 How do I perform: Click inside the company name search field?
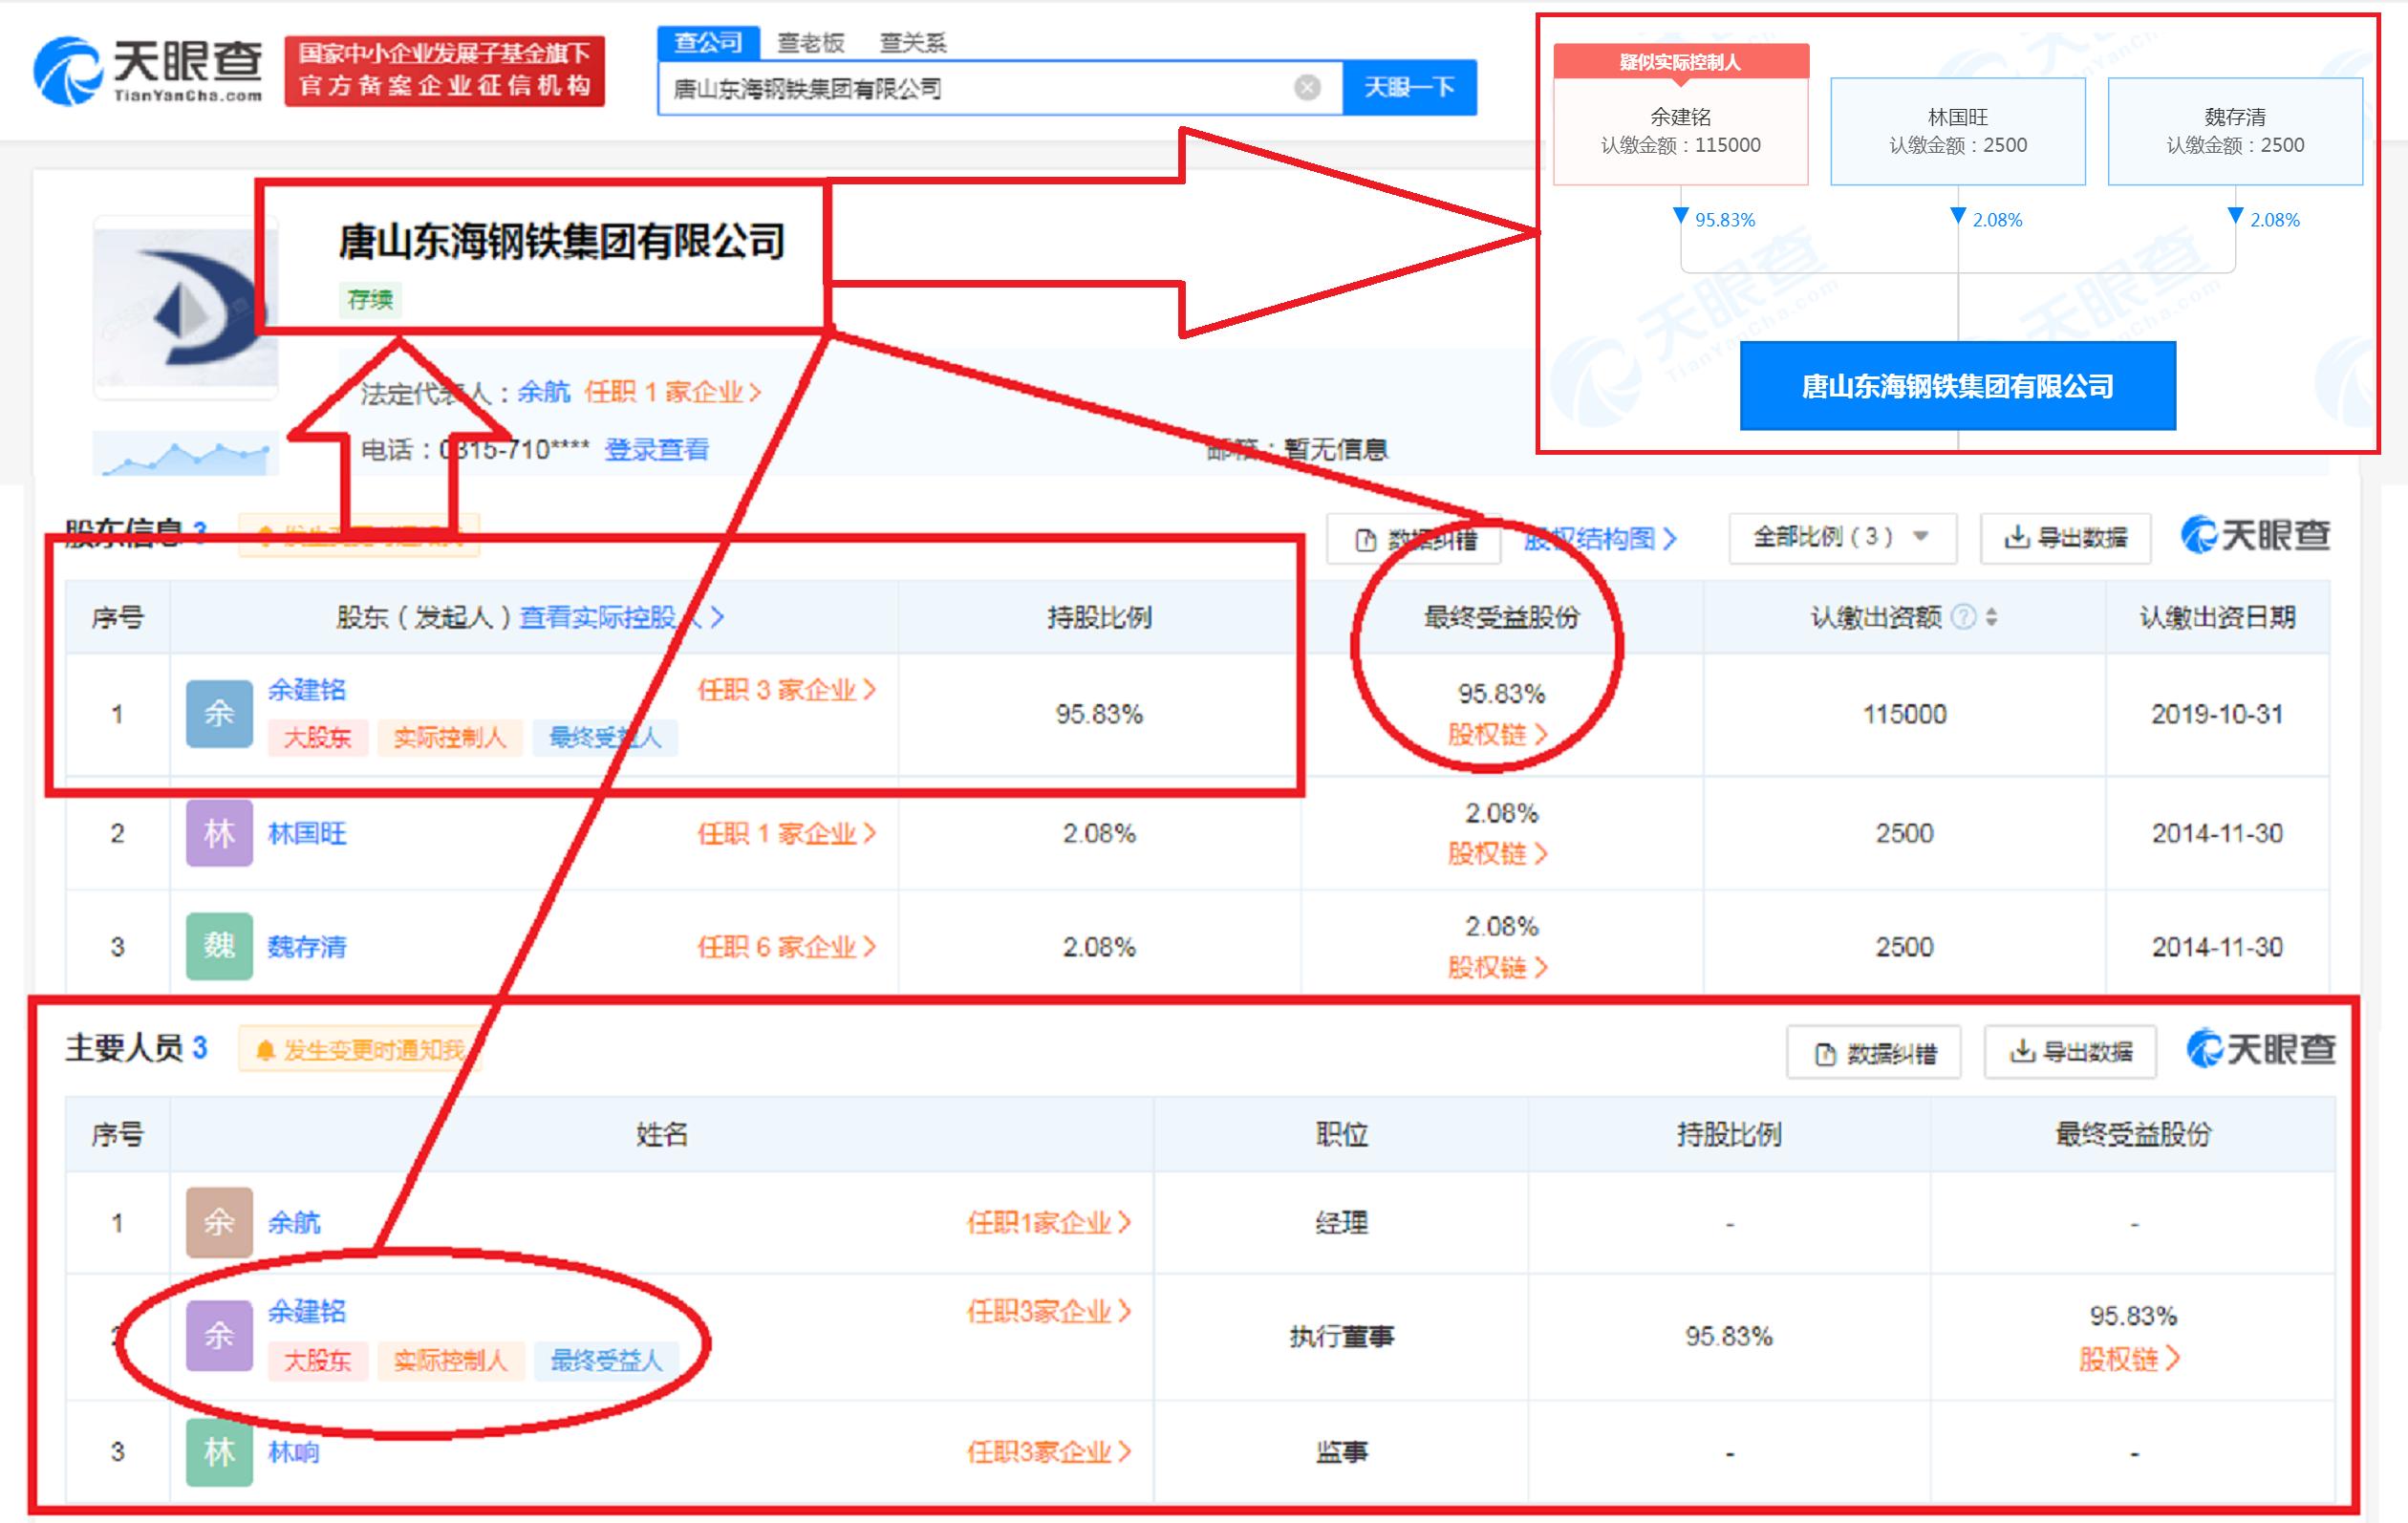point(950,88)
